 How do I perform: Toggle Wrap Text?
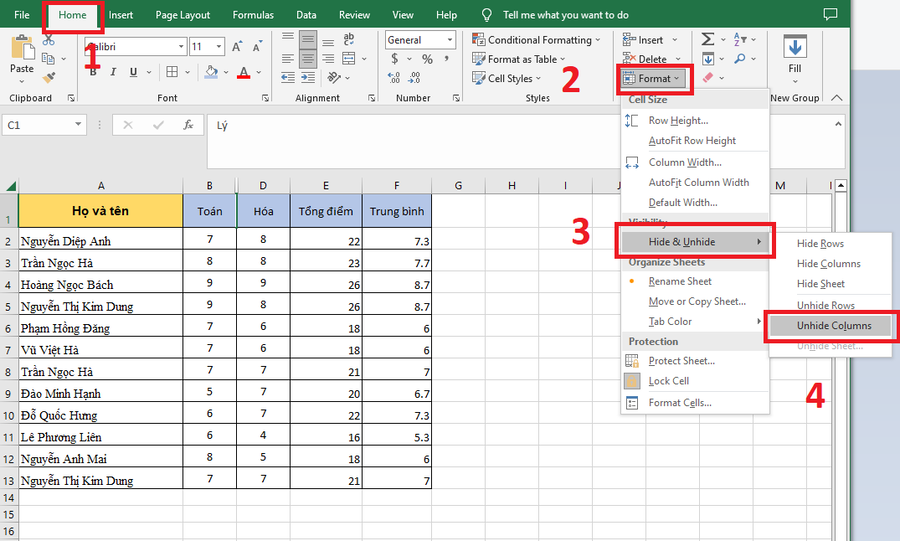(348, 39)
